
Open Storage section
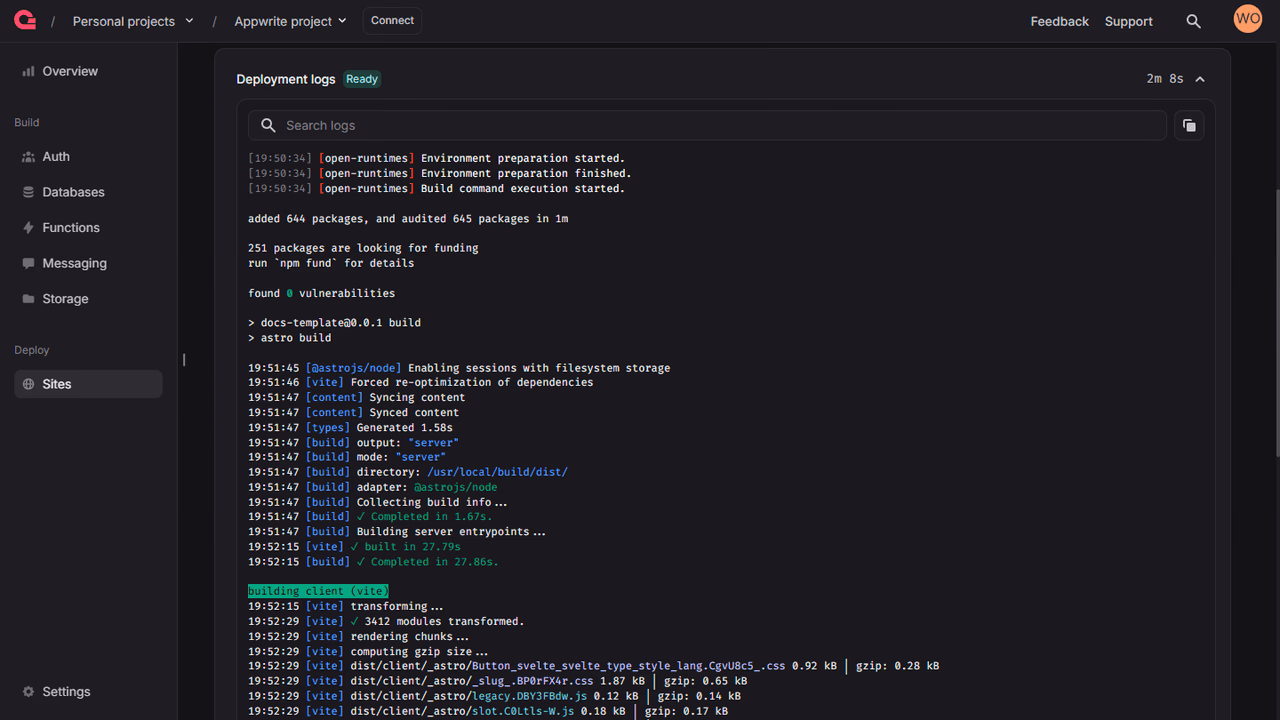[x=88, y=299]
